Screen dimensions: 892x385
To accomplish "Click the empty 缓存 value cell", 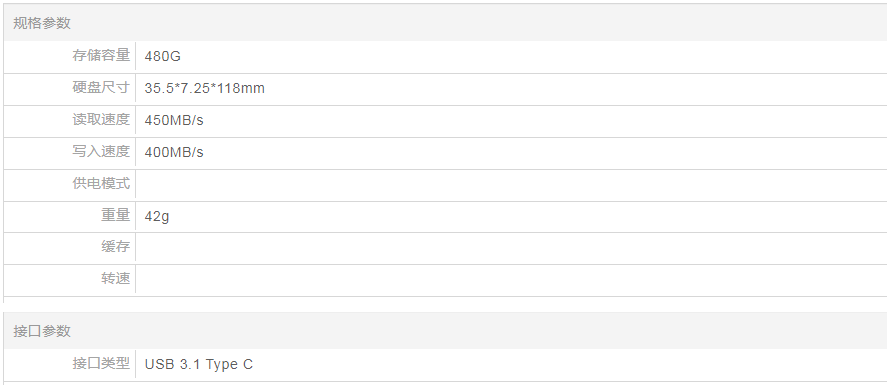I will coord(511,249).
